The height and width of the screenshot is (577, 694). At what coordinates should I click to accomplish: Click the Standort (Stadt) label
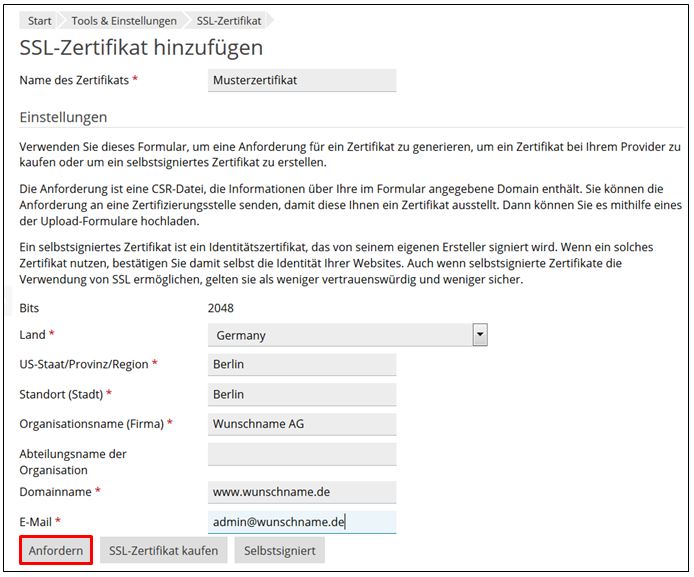(x=61, y=394)
